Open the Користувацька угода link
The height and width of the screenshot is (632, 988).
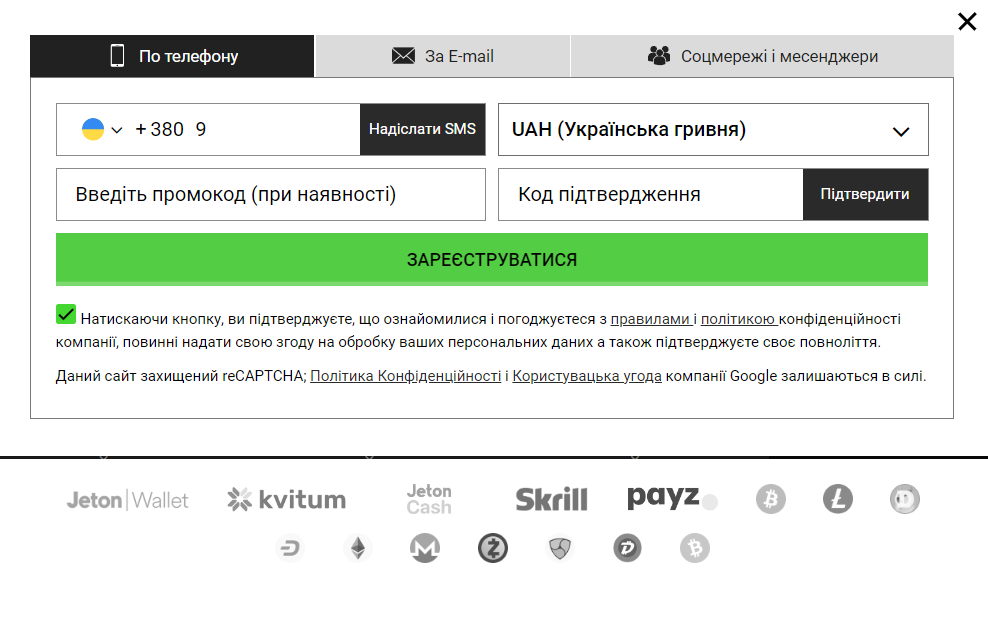click(x=587, y=376)
